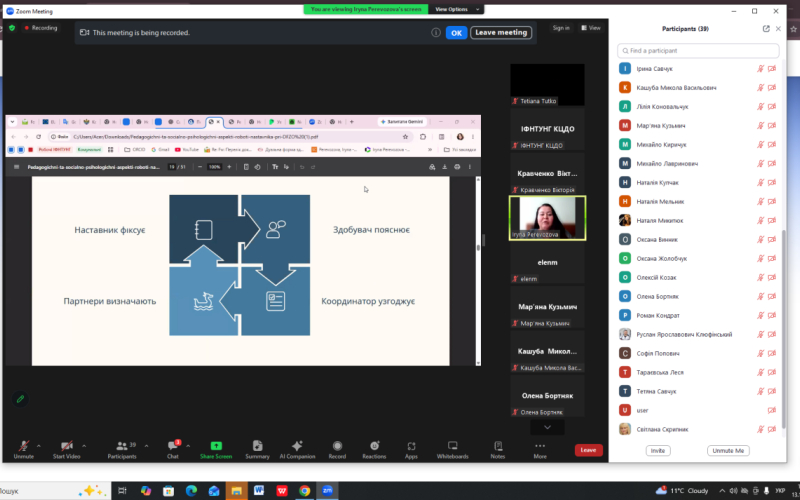The height and width of the screenshot is (500, 800).
Task: Click the Invite button
Action: 658,451
